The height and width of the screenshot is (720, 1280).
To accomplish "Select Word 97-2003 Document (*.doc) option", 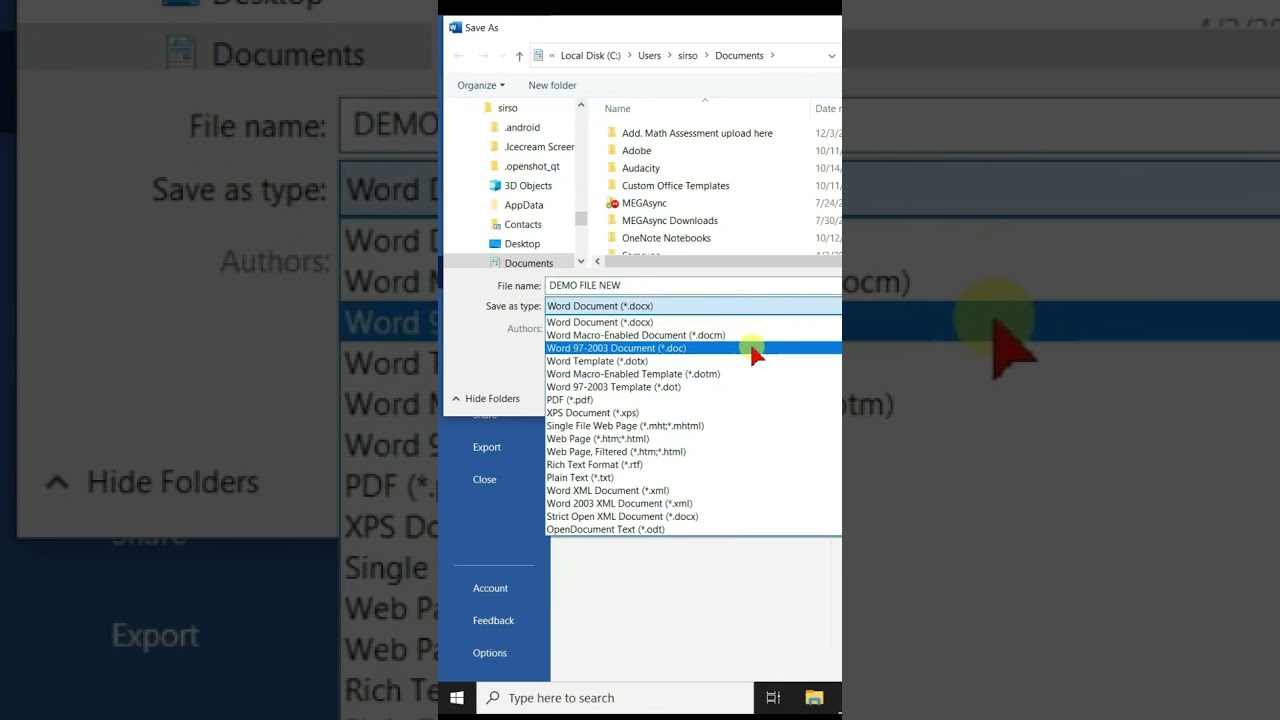I will 694,348.
